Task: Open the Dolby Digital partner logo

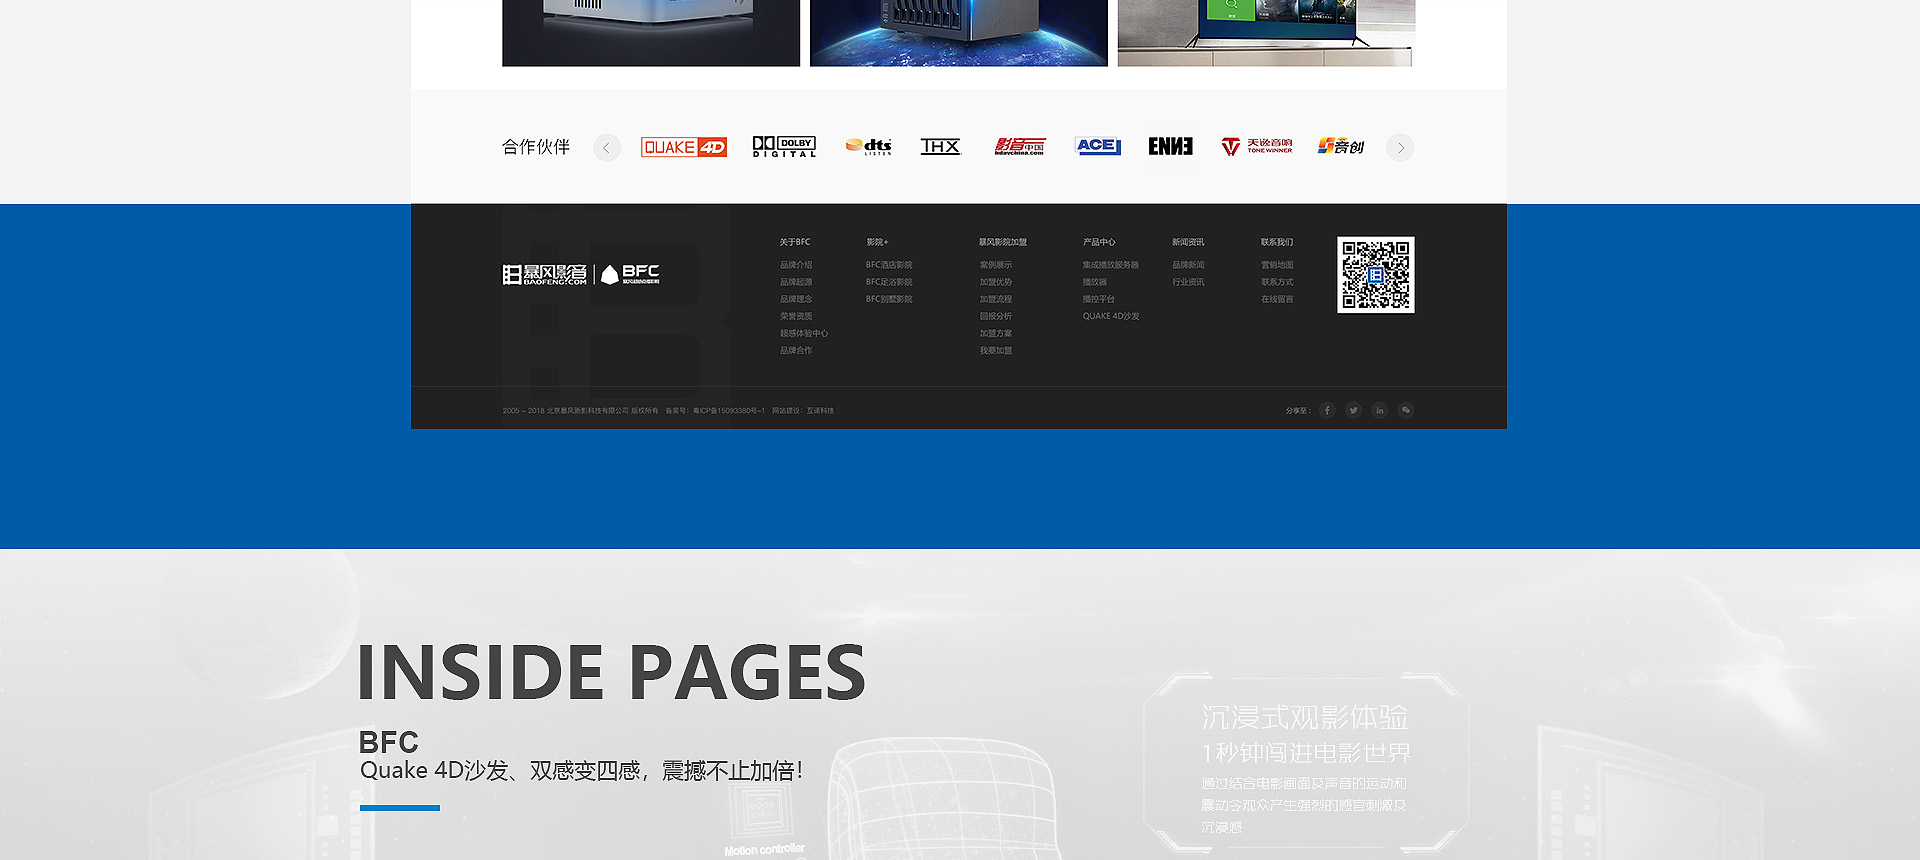Action: point(784,147)
